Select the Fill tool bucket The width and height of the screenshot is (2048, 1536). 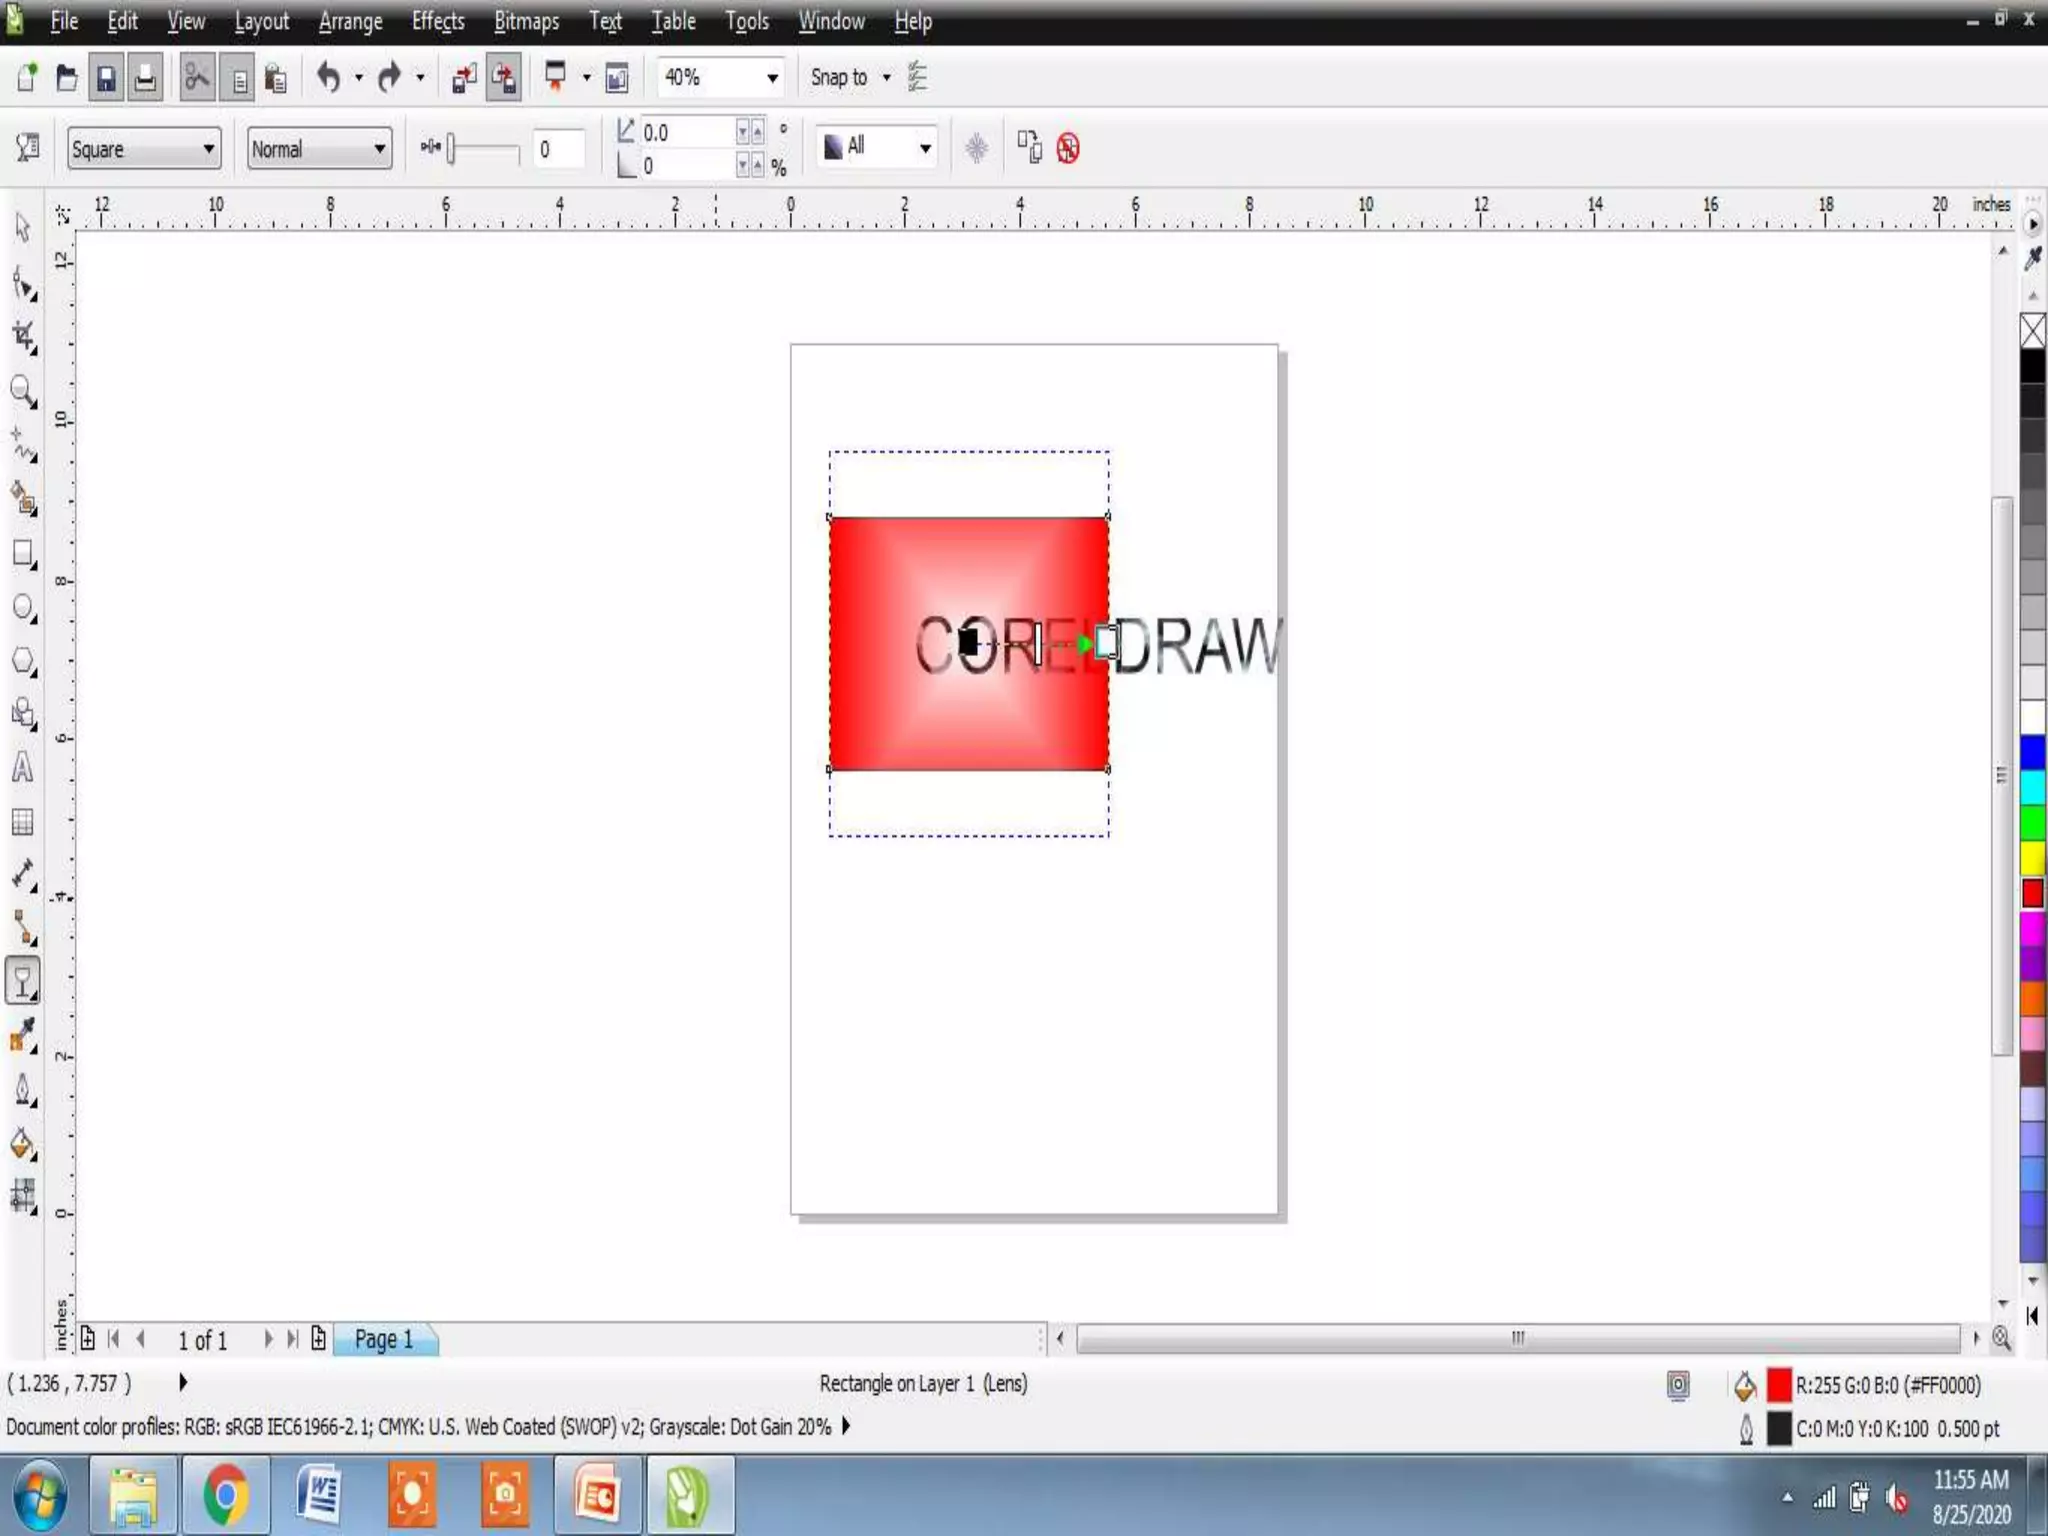click(x=24, y=1144)
